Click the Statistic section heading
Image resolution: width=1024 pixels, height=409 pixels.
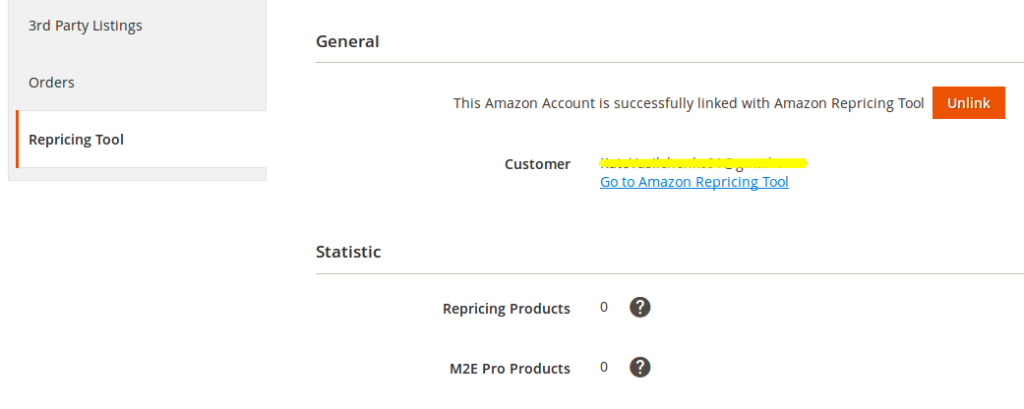pos(348,252)
